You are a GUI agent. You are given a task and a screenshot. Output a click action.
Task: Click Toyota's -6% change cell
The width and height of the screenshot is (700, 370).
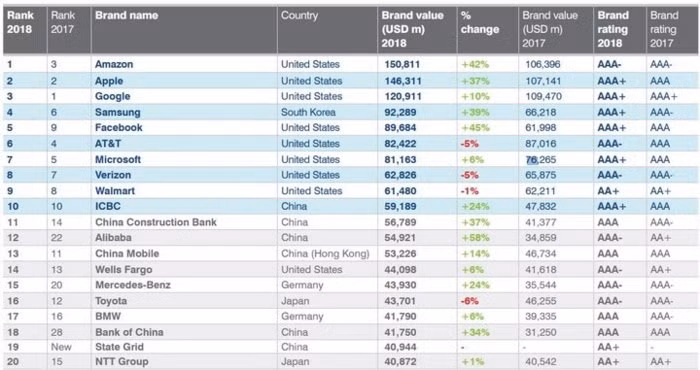(470, 301)
